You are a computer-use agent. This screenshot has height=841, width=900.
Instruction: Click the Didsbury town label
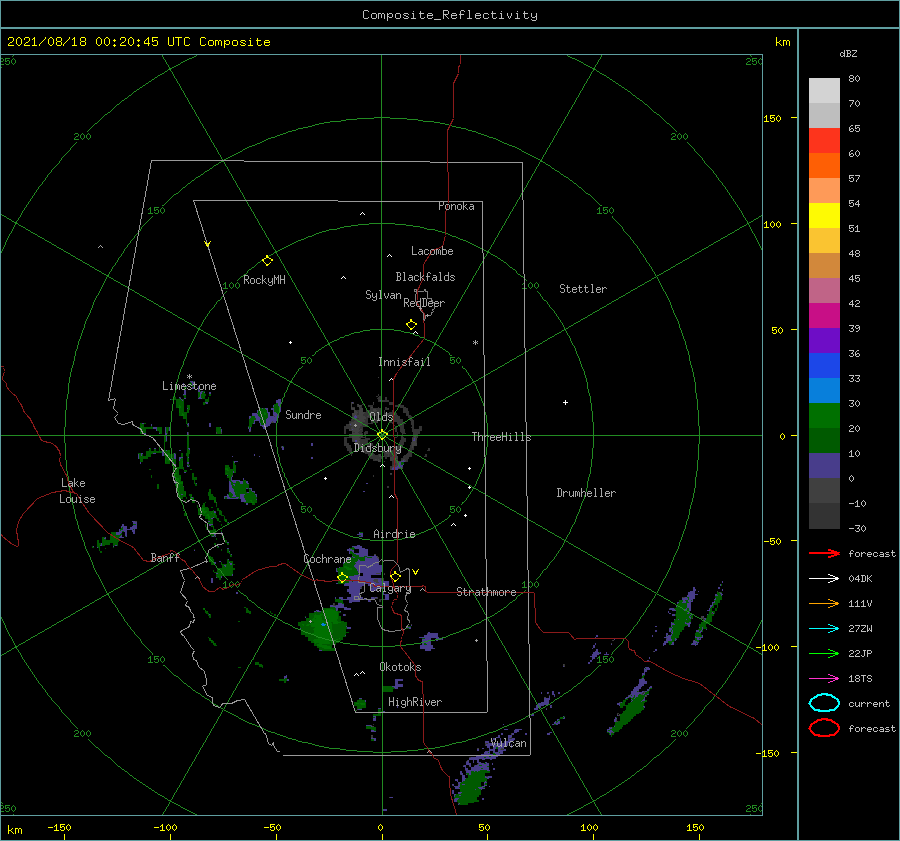point(377,448)
